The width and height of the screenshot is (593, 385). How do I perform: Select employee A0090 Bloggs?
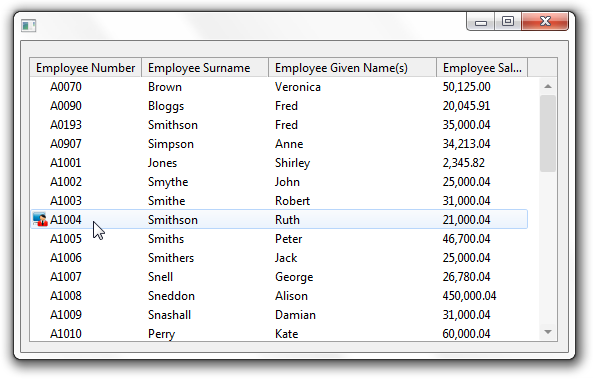(279, 106)
